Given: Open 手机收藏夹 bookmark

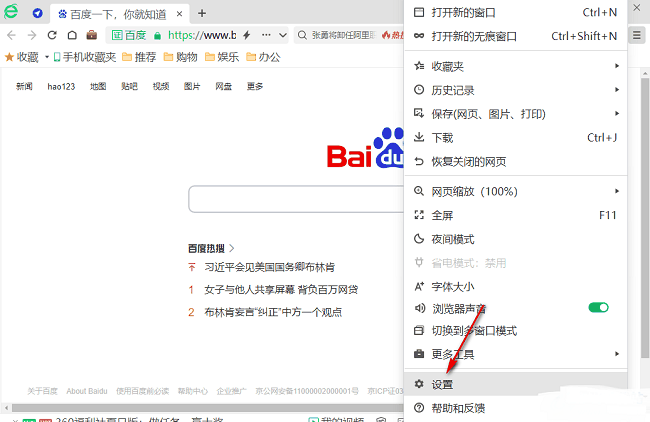Looking at the screenshot, I should [85, 57].
